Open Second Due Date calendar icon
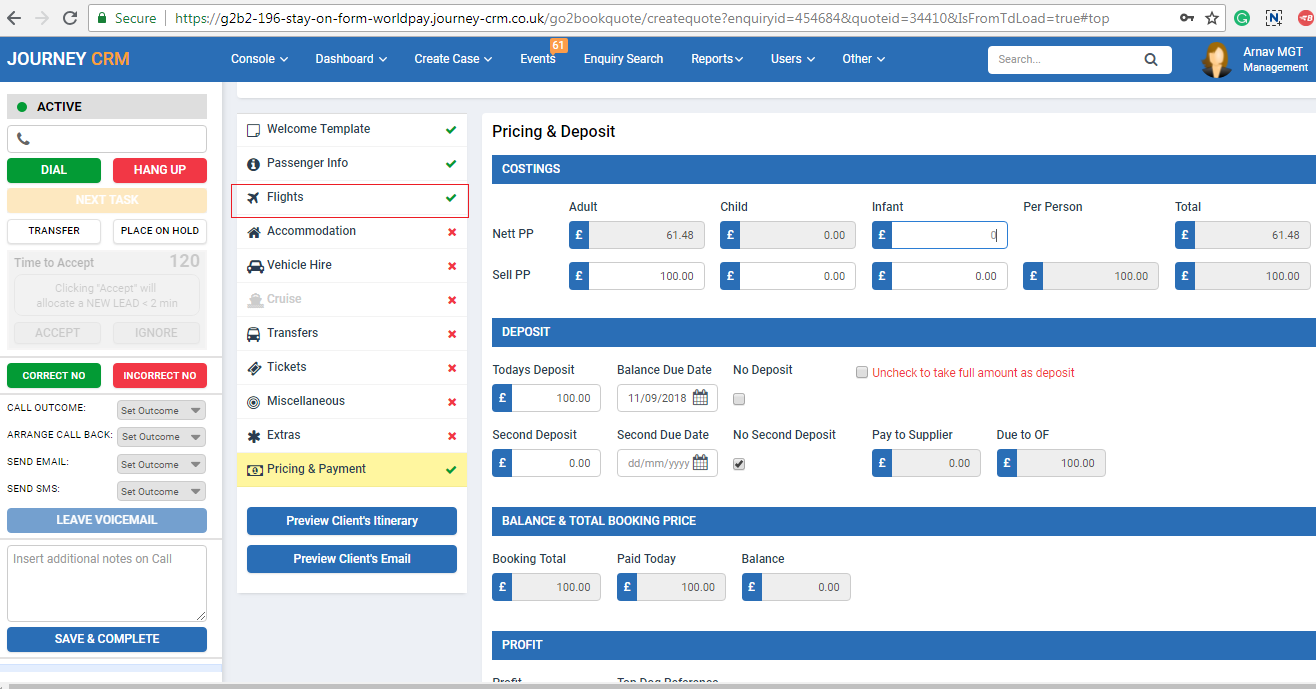The height and width of the screenshot is (689, 1316). (700, 463)
